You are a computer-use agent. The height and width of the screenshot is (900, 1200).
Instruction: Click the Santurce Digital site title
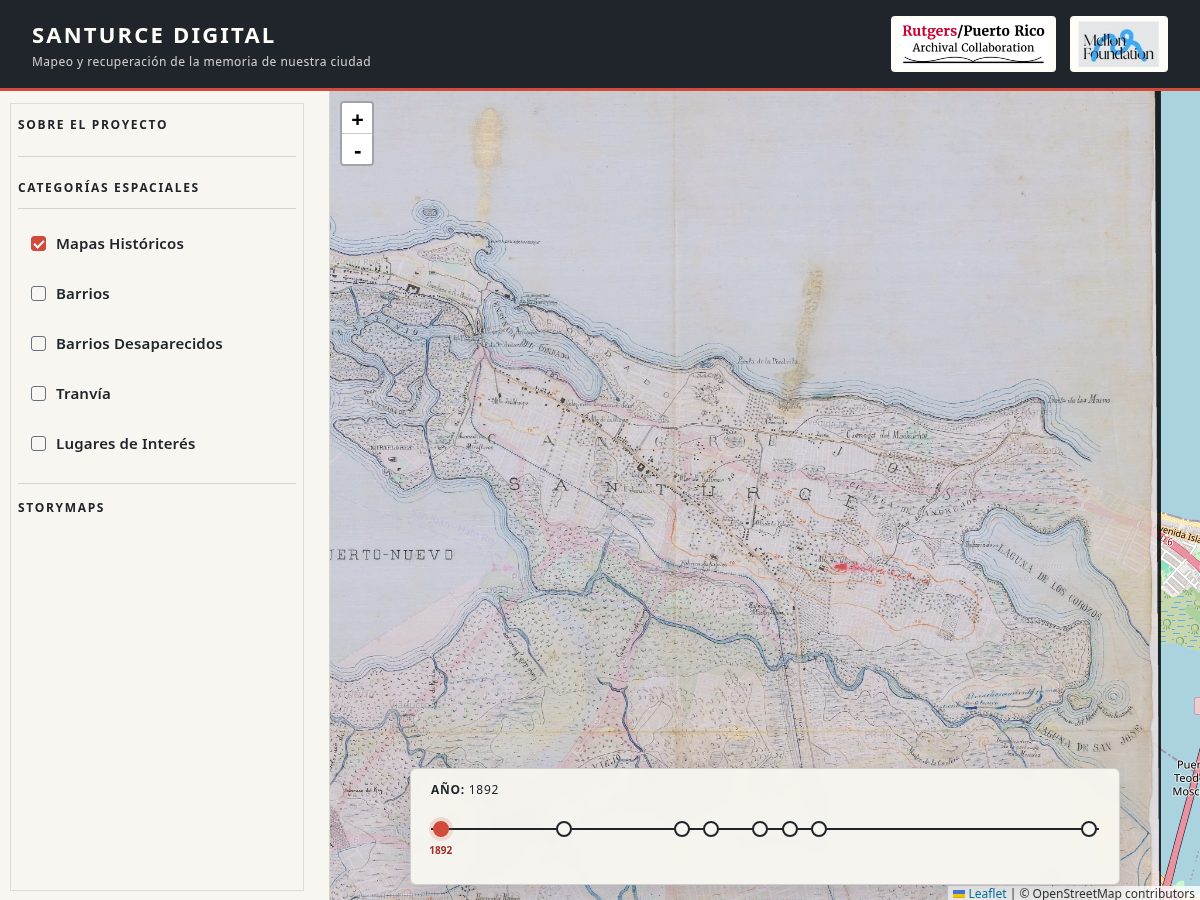tap(154, 36)
